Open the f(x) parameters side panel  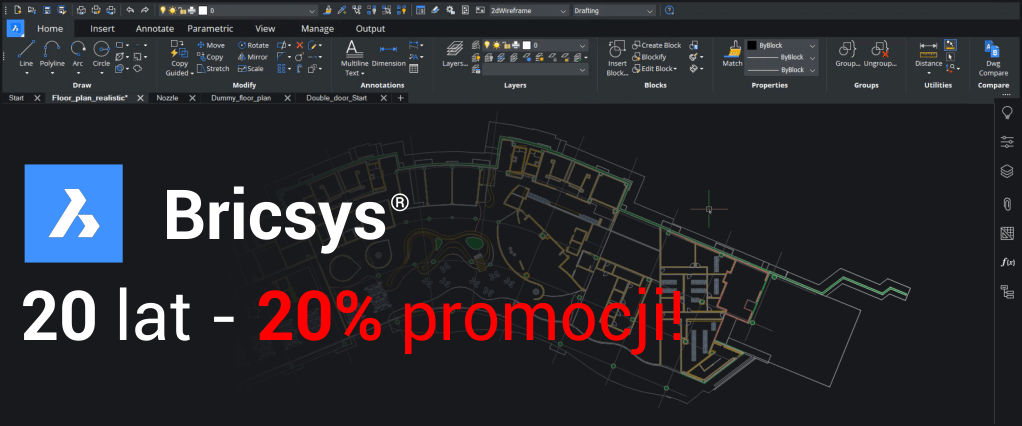tap(1007, 262)
